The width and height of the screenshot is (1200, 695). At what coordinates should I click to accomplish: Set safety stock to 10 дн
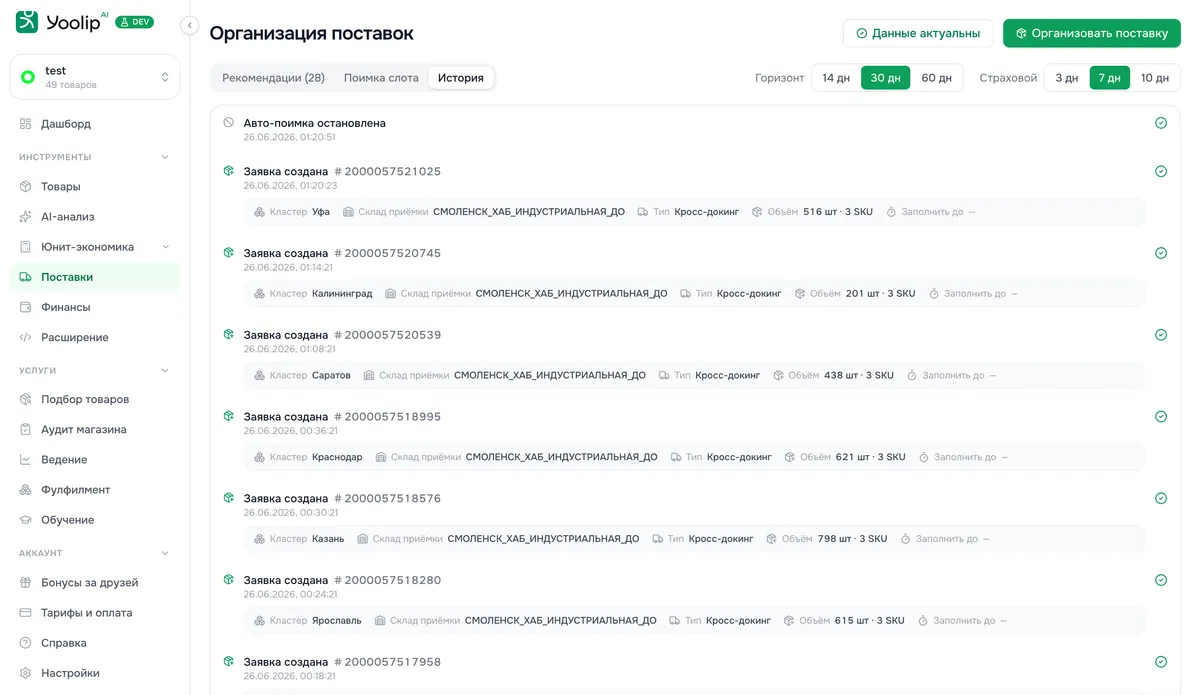pyautogui.click(x=1155, y=78)
